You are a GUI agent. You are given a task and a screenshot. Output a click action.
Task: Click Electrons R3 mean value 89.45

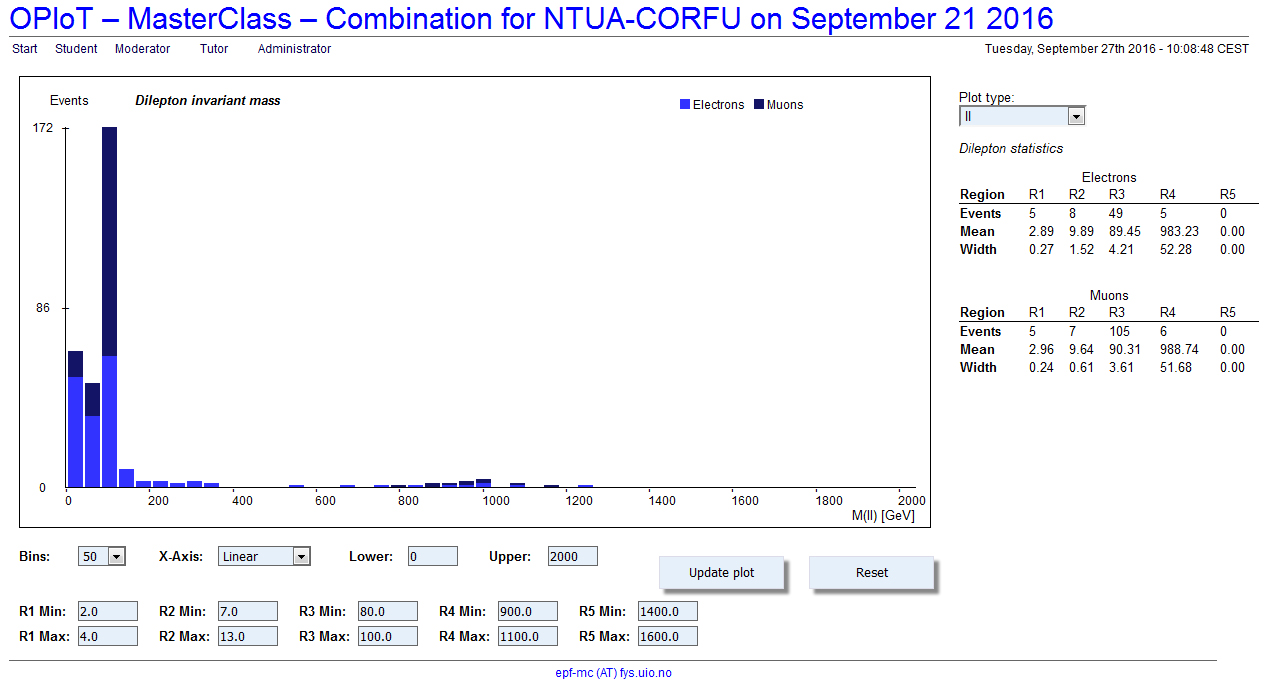click(1125, 231)
